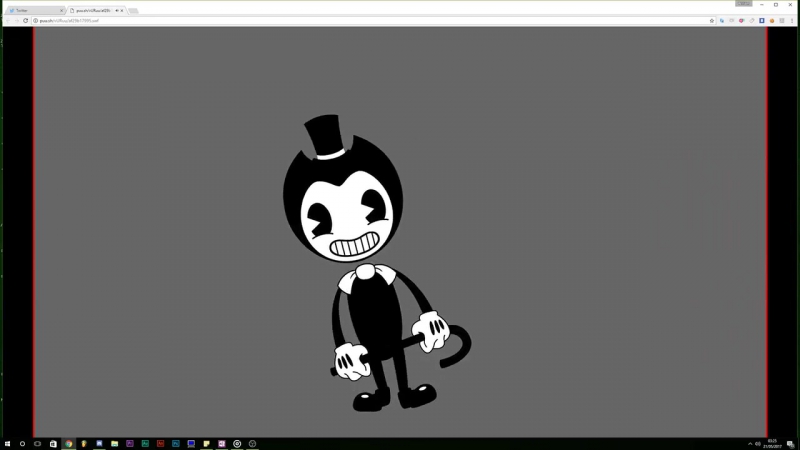This screenshot has height=450, width=800.
Task: Open the Windows Start menu
Action: pos(7,444)
